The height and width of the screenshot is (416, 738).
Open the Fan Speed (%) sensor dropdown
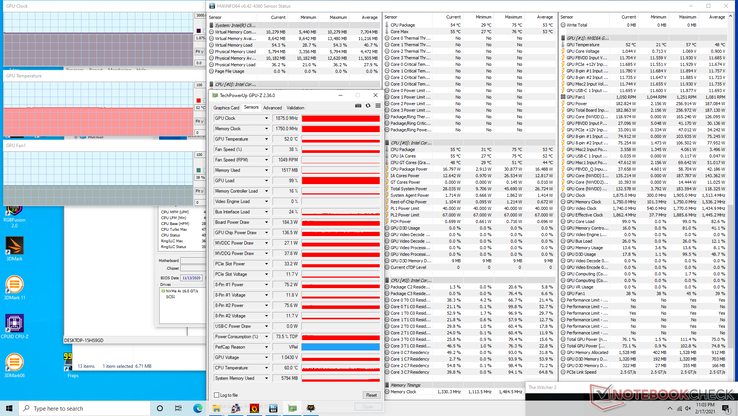(266, 149)
